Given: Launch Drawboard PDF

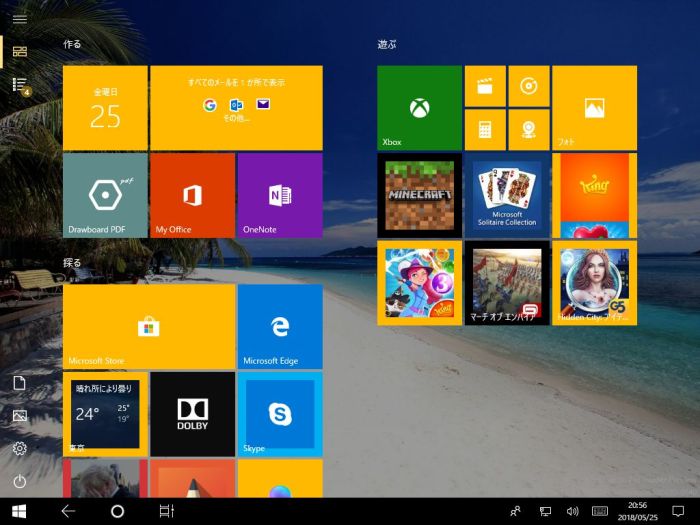Looking at the screenshot, I should (x=105, y=195).
